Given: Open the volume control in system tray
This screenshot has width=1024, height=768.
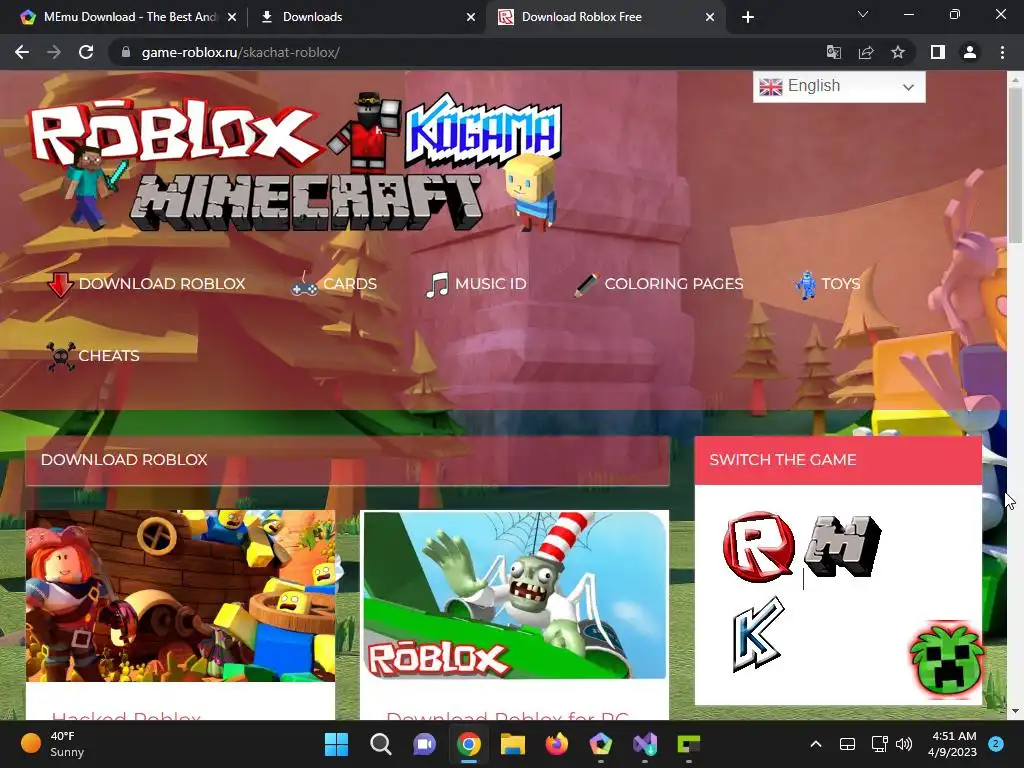Looking at the screenshot, I should (904, 744).
